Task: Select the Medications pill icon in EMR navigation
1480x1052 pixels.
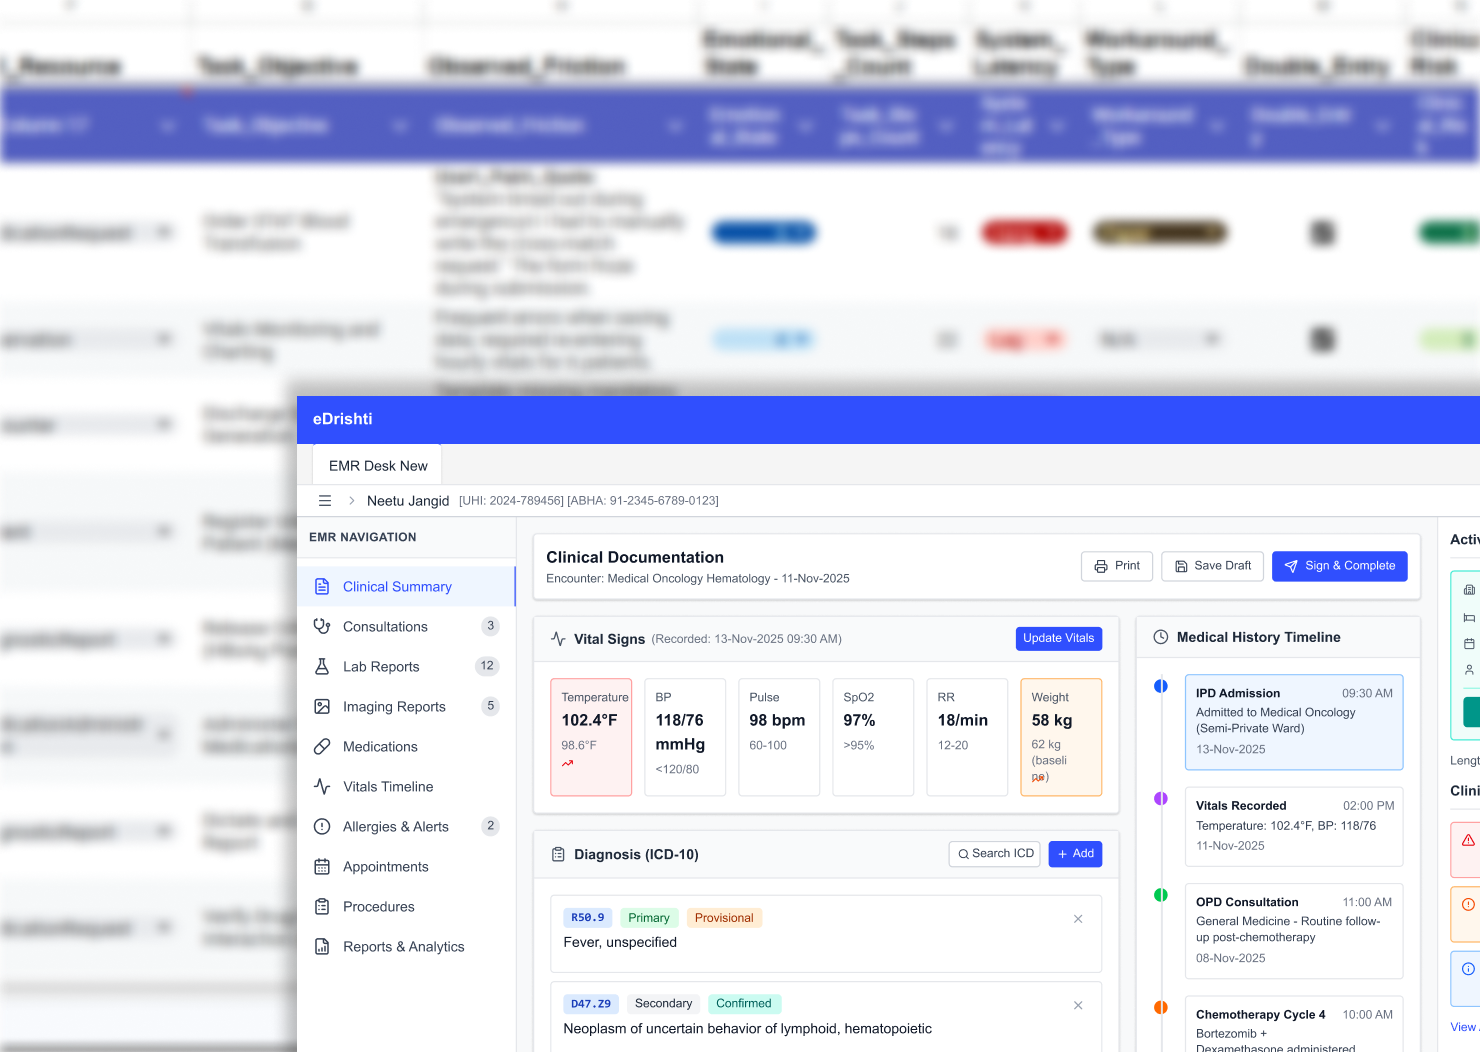Action: (320, 746)
